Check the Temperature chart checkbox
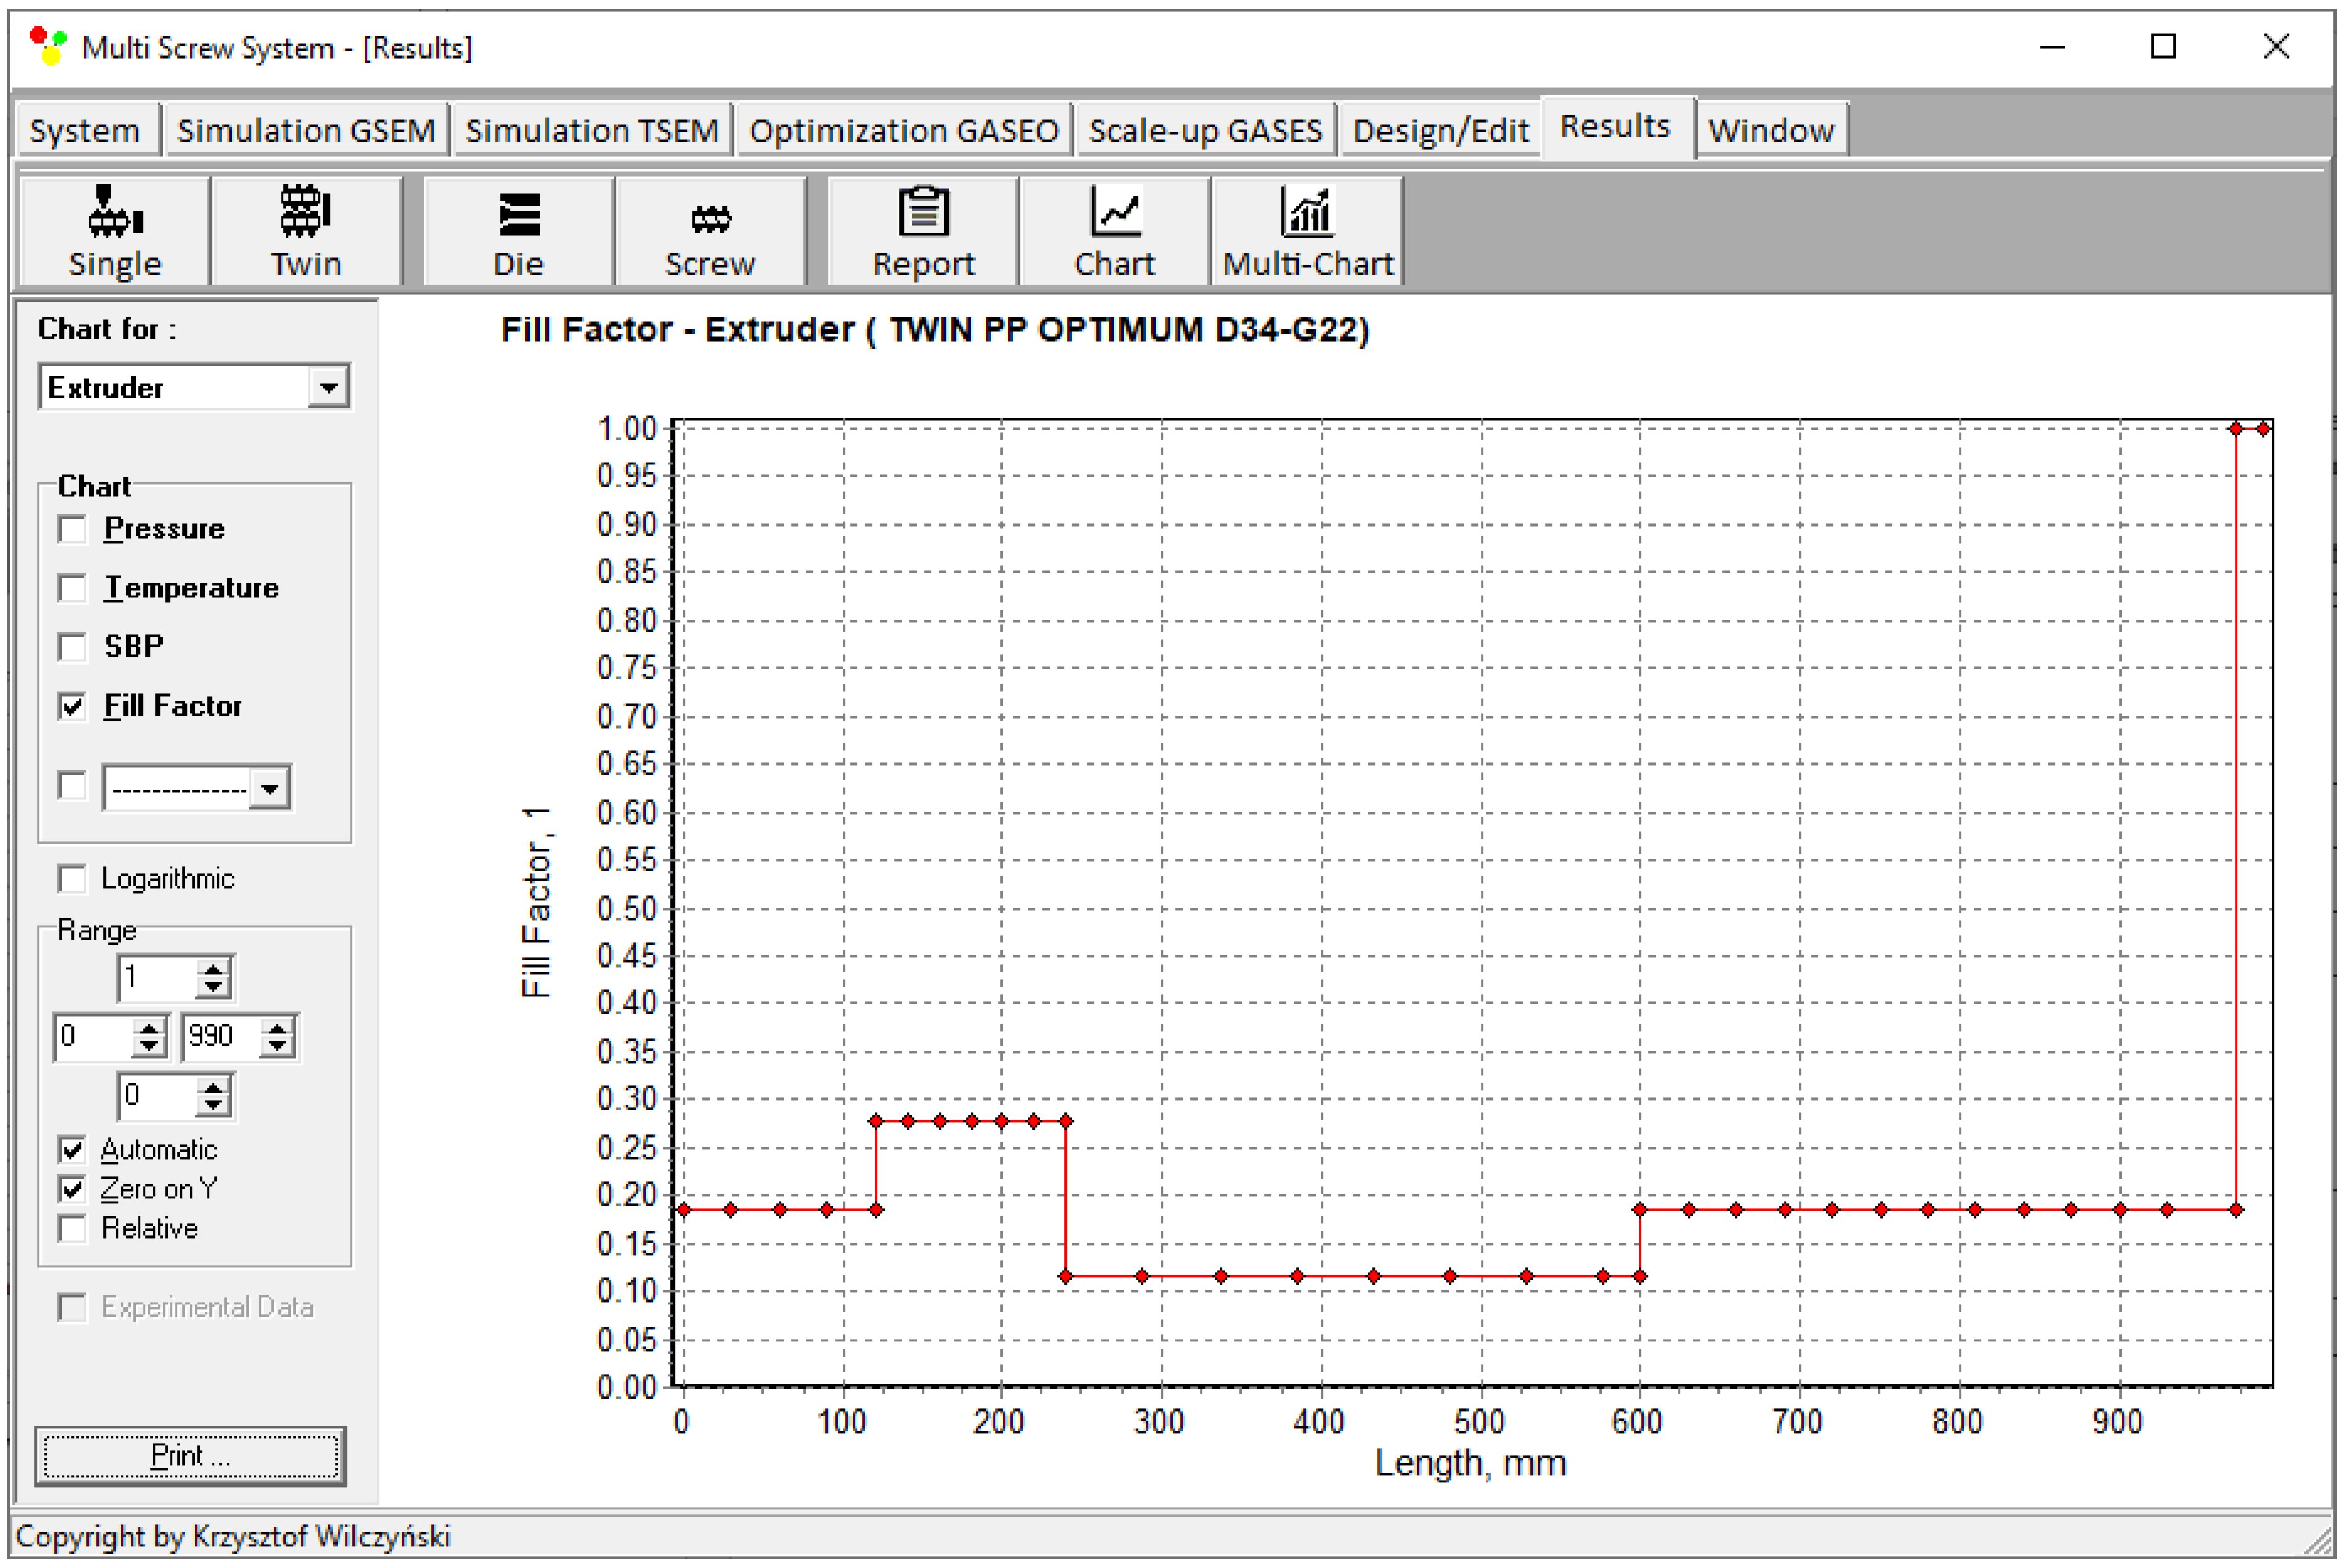The width and height of the screenshot is (2347, 1568). pos(72,588)
